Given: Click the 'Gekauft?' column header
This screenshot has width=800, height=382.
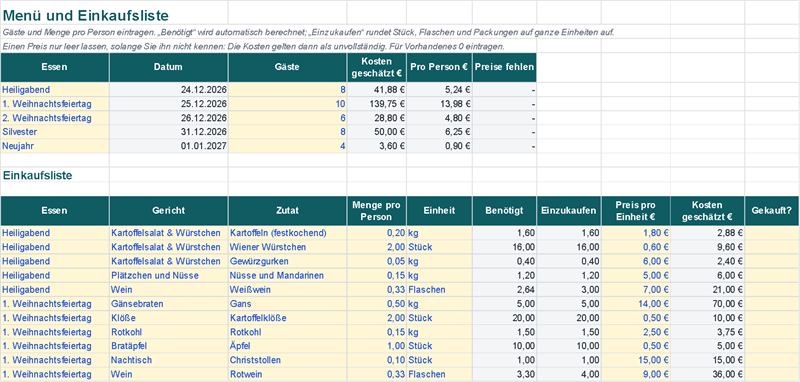Looking at the screenshot, I should point(771,211).
